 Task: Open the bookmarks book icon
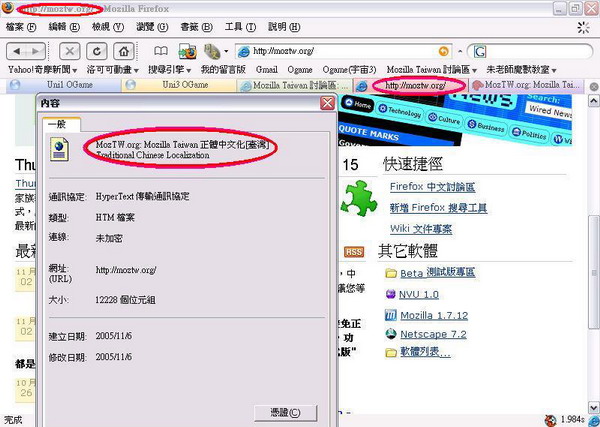[161, 51]
